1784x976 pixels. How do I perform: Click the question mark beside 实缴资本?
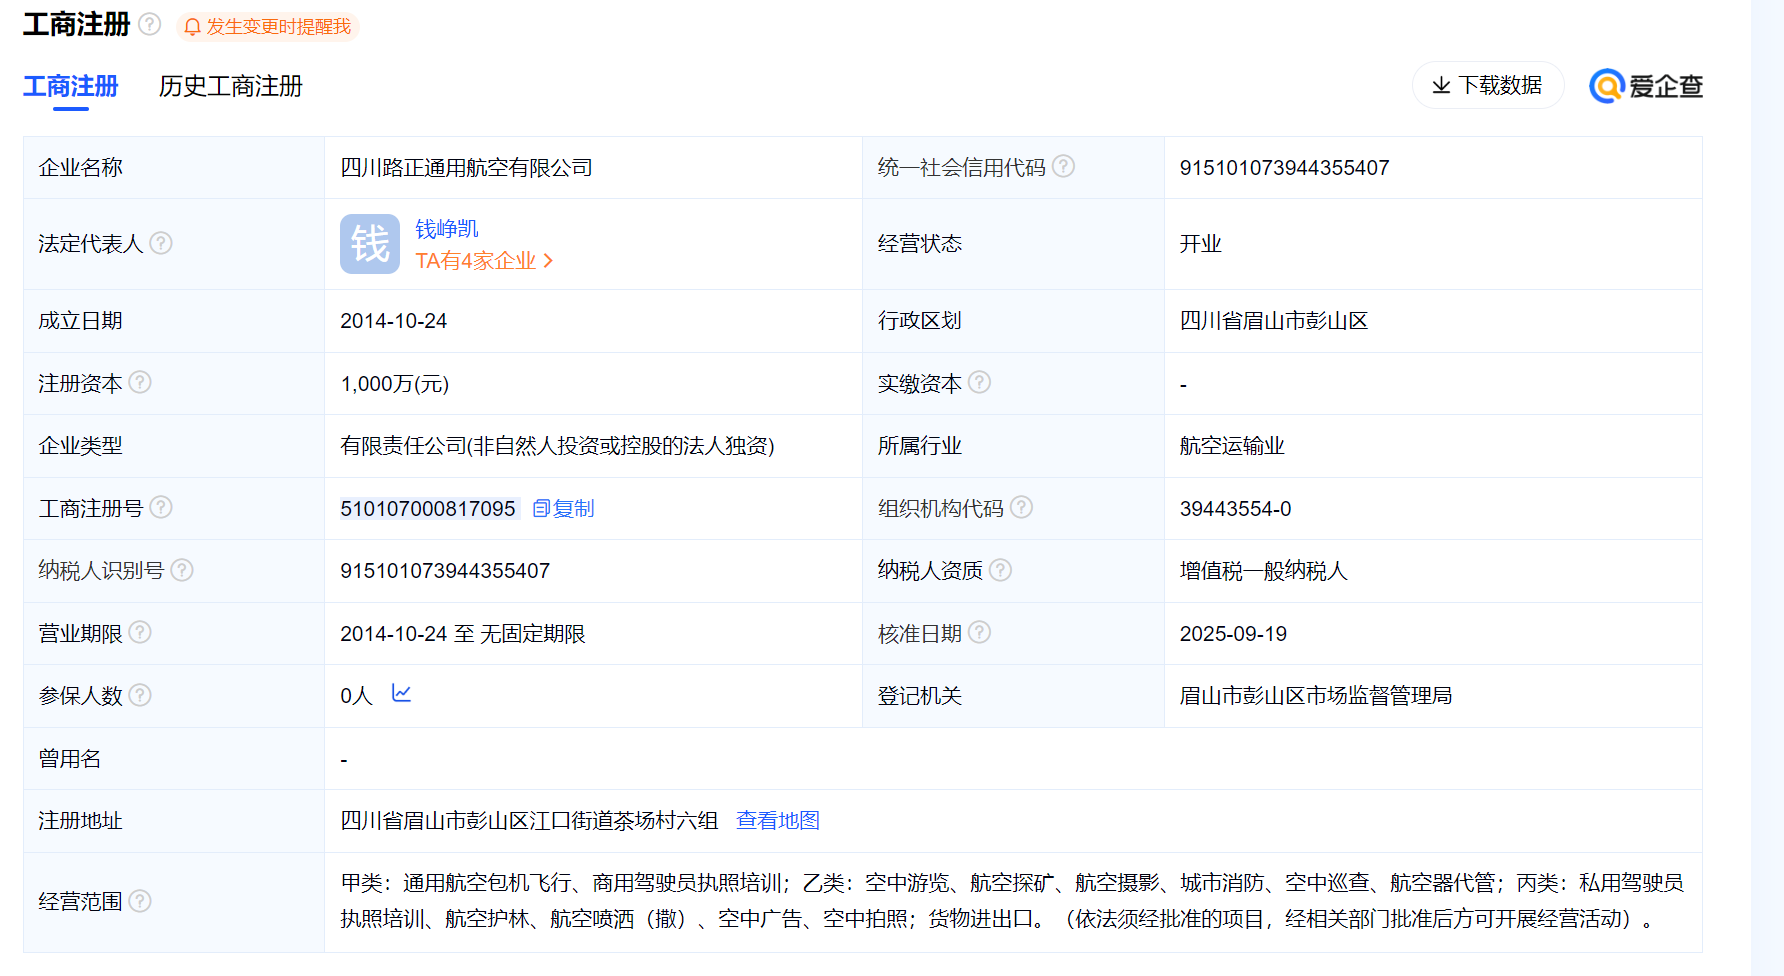980,382
